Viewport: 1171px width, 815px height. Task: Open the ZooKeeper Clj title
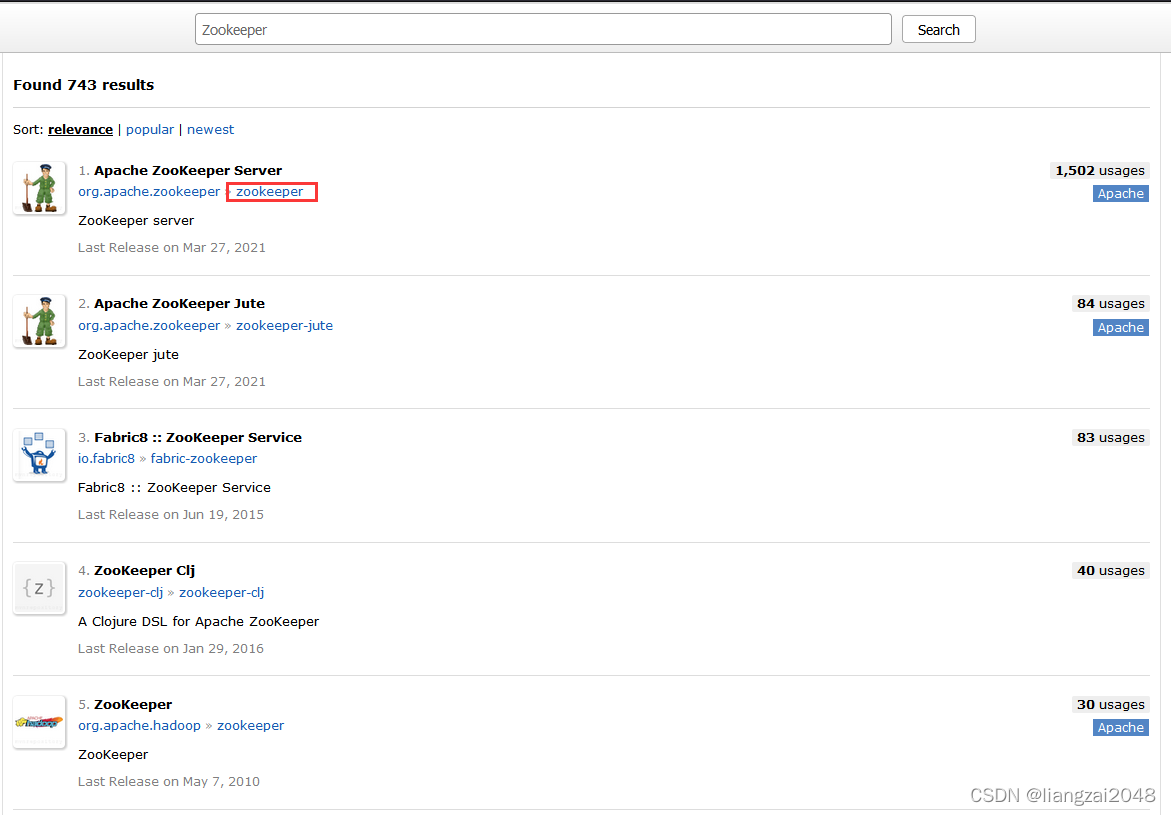[x=144, y=571]
